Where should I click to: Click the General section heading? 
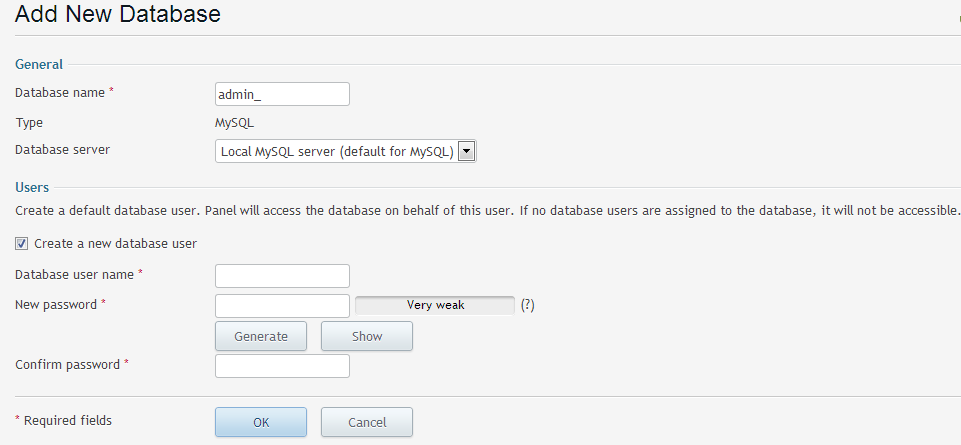point(39,64)
